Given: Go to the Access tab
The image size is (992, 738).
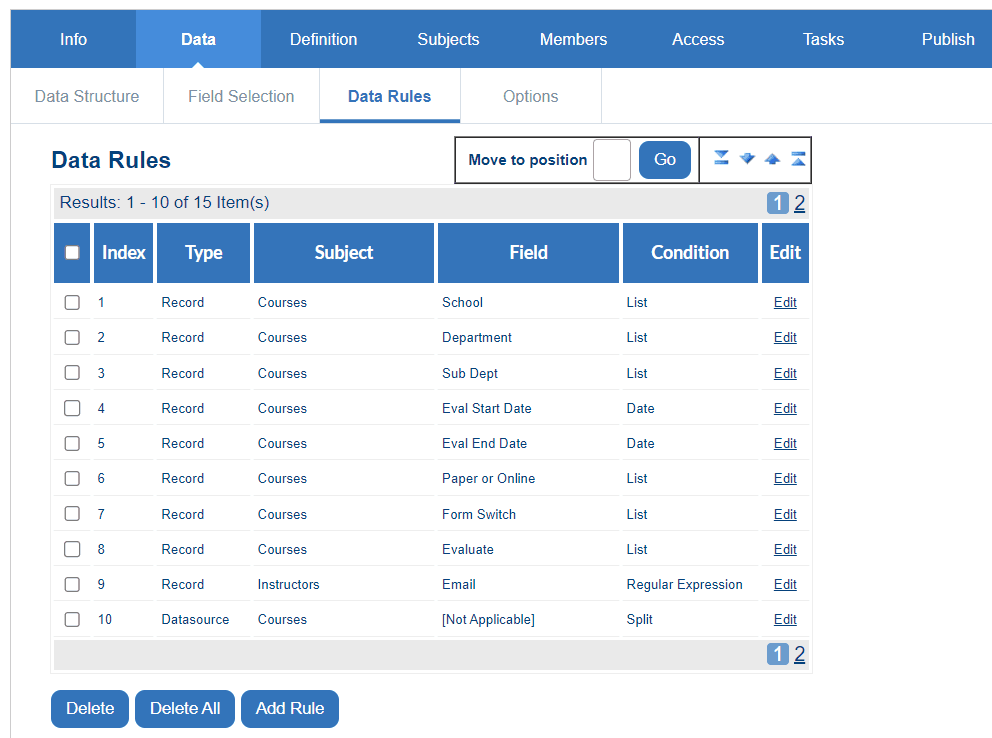Looking at the screenshot, I should [698, 39].
